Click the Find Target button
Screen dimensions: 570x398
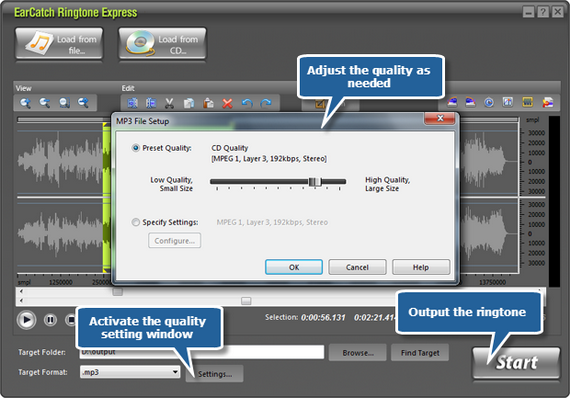420,353
